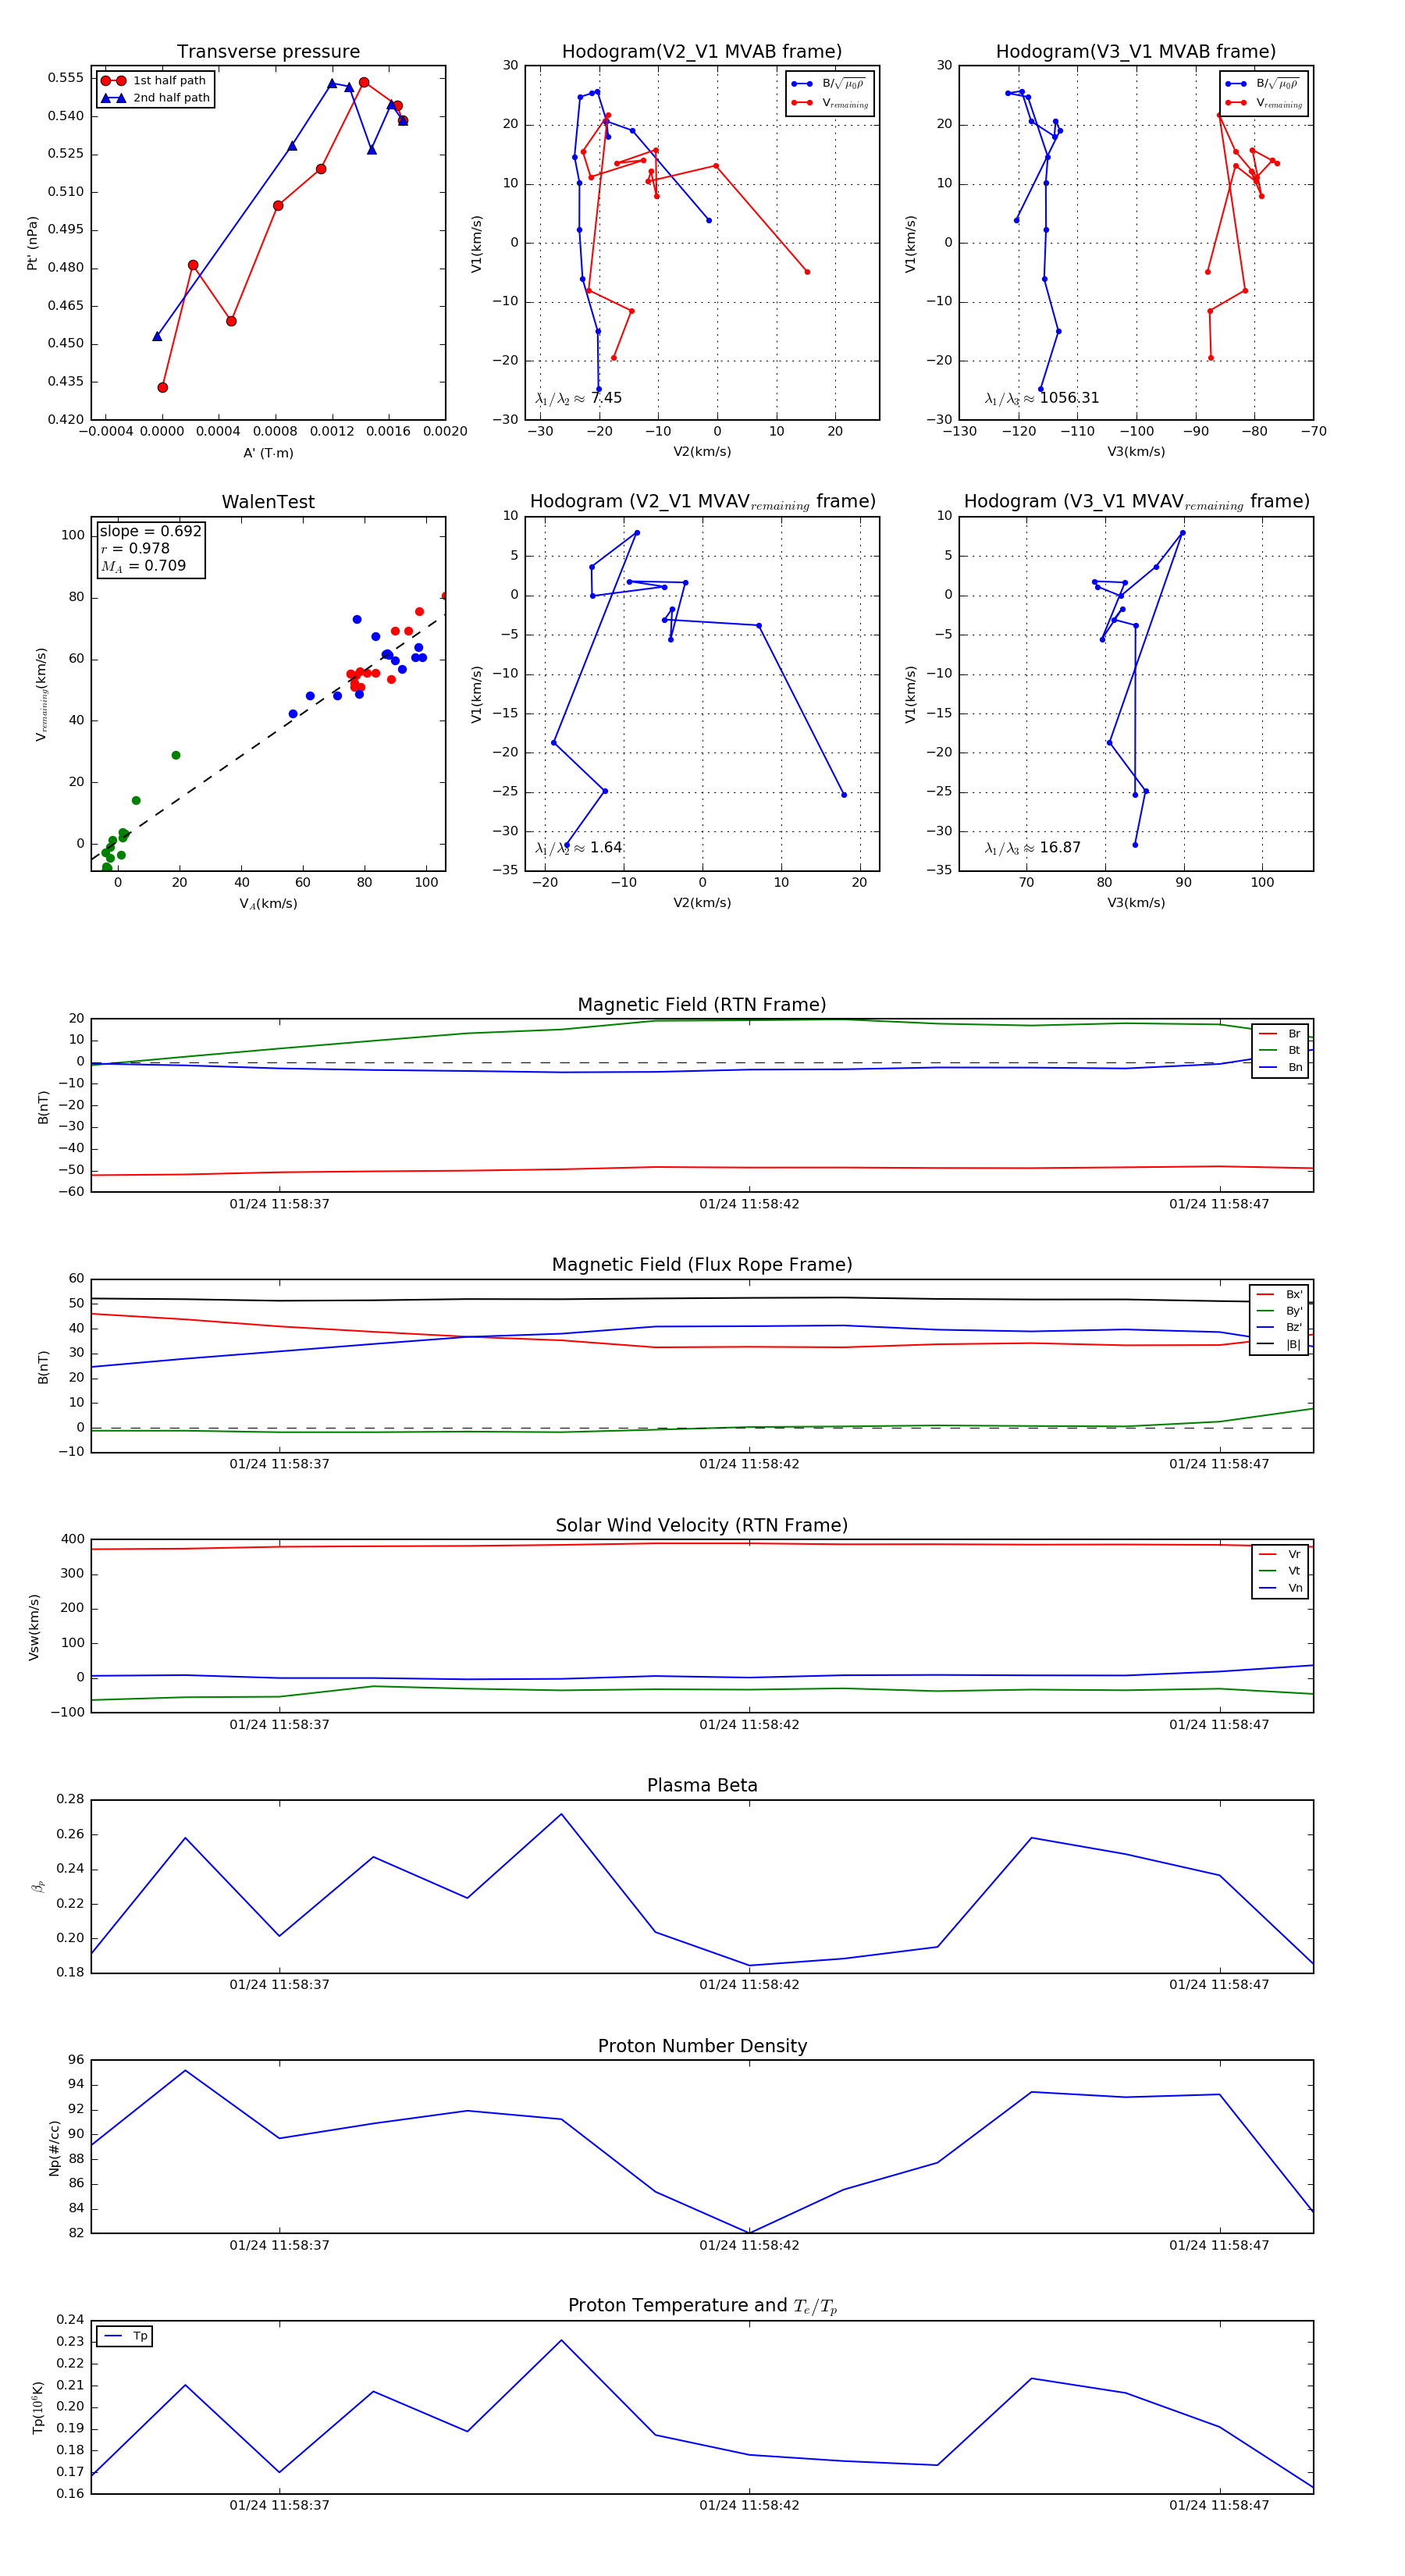
Task: Click the 'V_A(km/s)' x-axis label of WalenTest
Action: point(268,903)
